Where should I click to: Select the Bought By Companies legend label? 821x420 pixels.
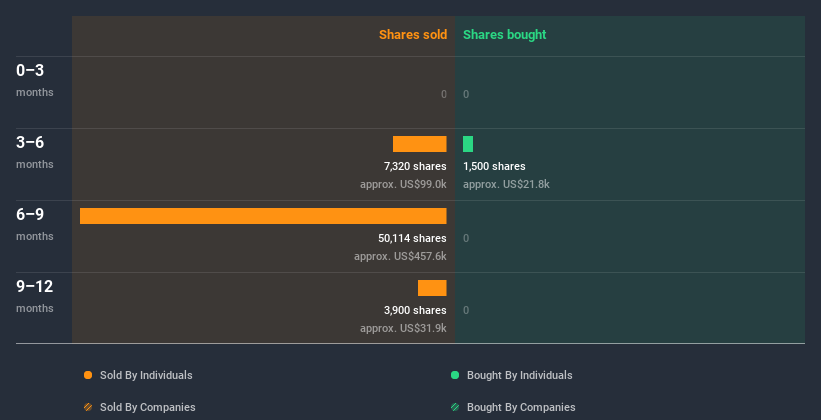pyautogui.click(x=521, y=407)
